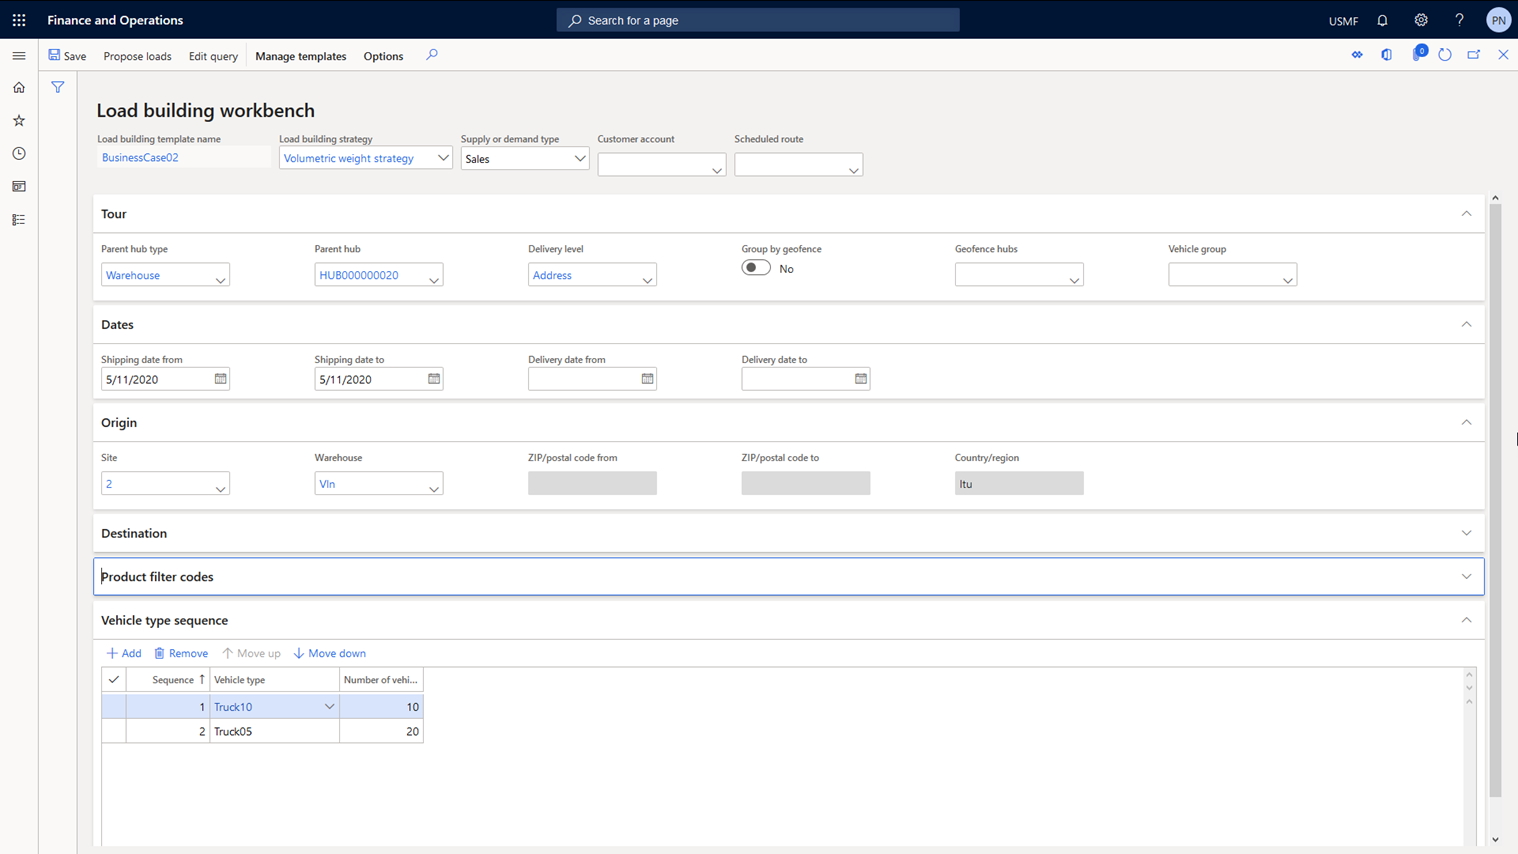Select the row checkbox for Truck05

[114, 732]
